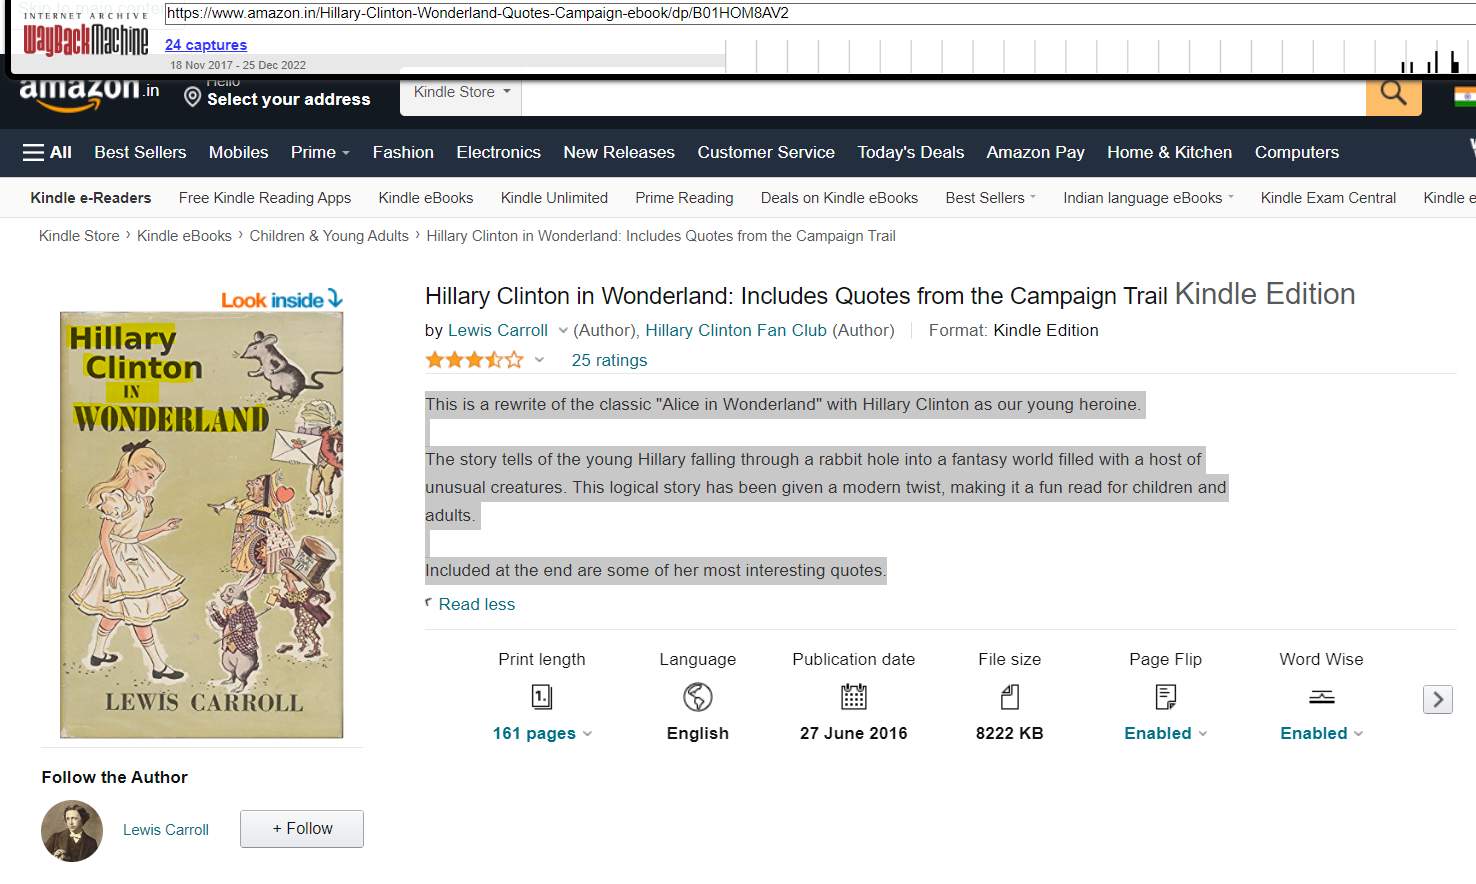Click the Look inside badge
The height and width of the screenshot is (884, 1476).
coord(281,299)
